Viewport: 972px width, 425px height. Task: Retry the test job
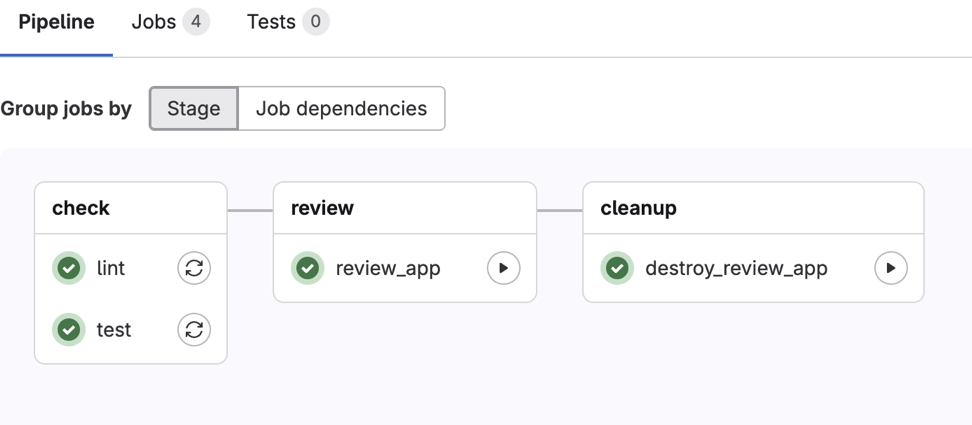(x=194, y=330)
